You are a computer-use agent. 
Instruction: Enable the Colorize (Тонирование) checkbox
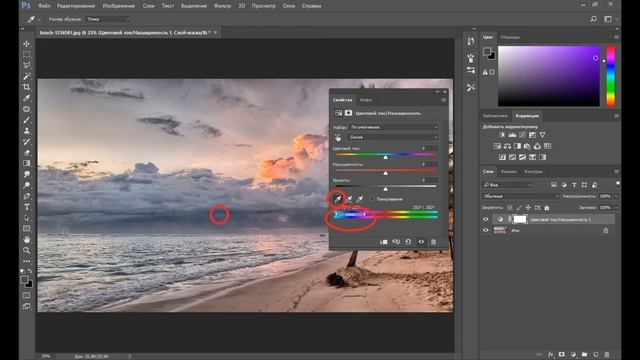372,199
